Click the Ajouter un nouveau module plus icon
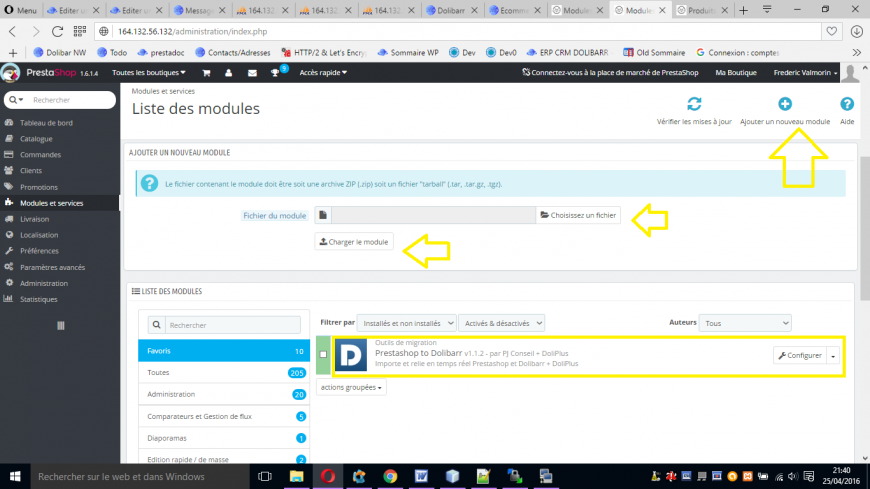 (x=785, y=104)
